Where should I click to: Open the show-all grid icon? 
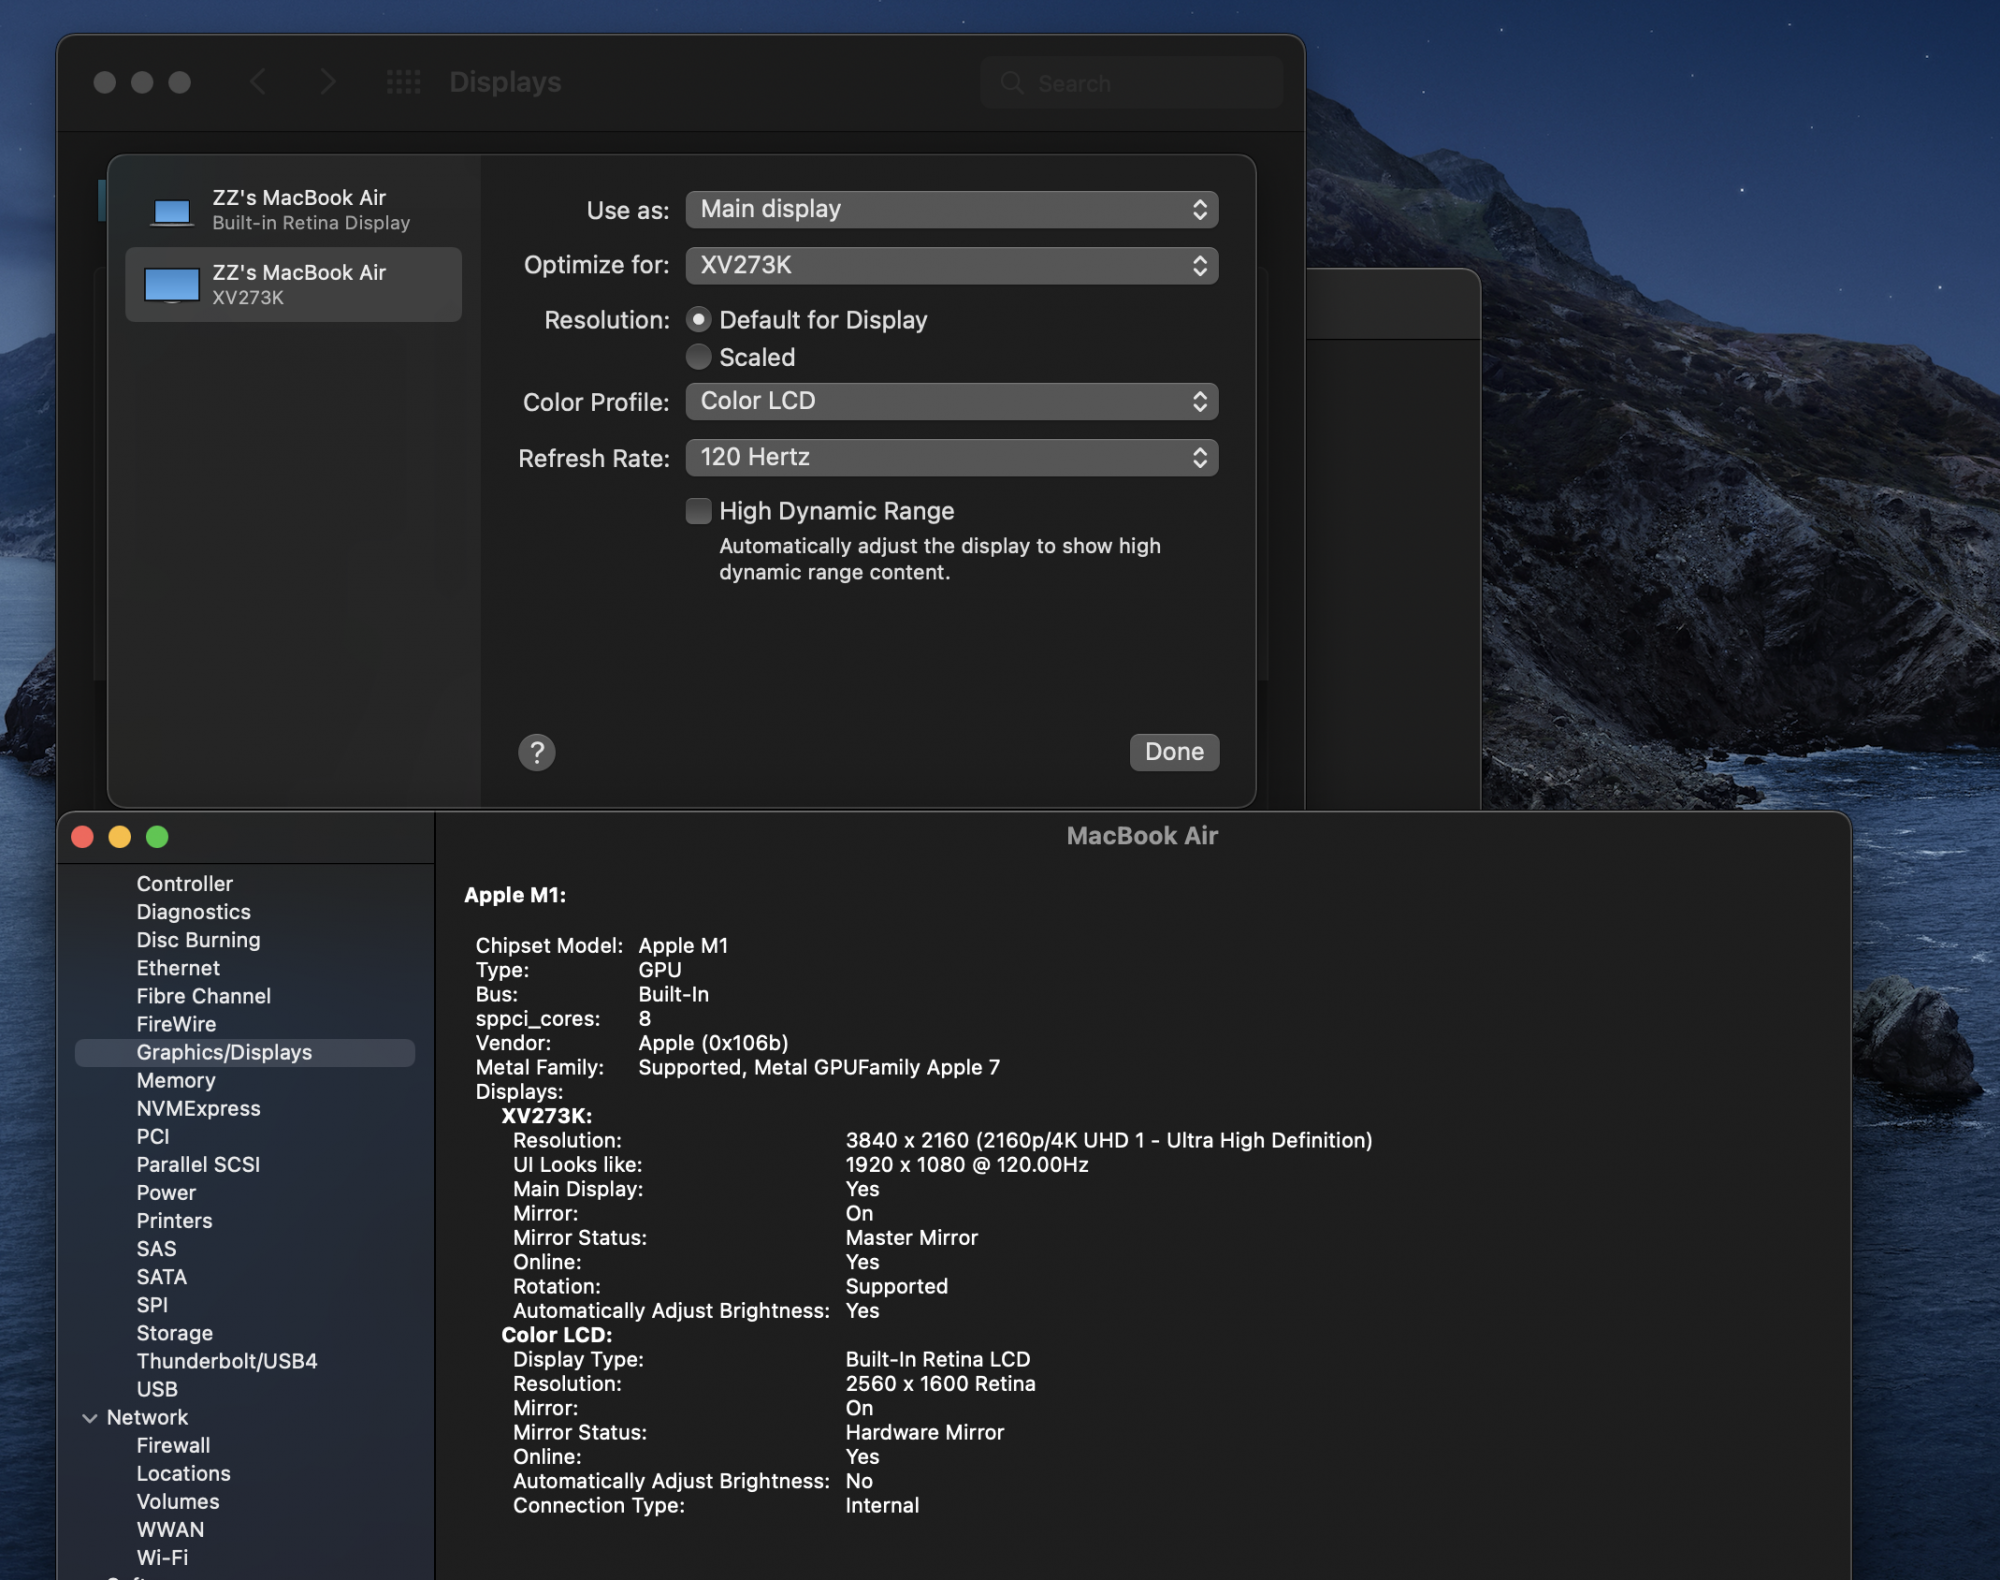click(x=403, y=82)
